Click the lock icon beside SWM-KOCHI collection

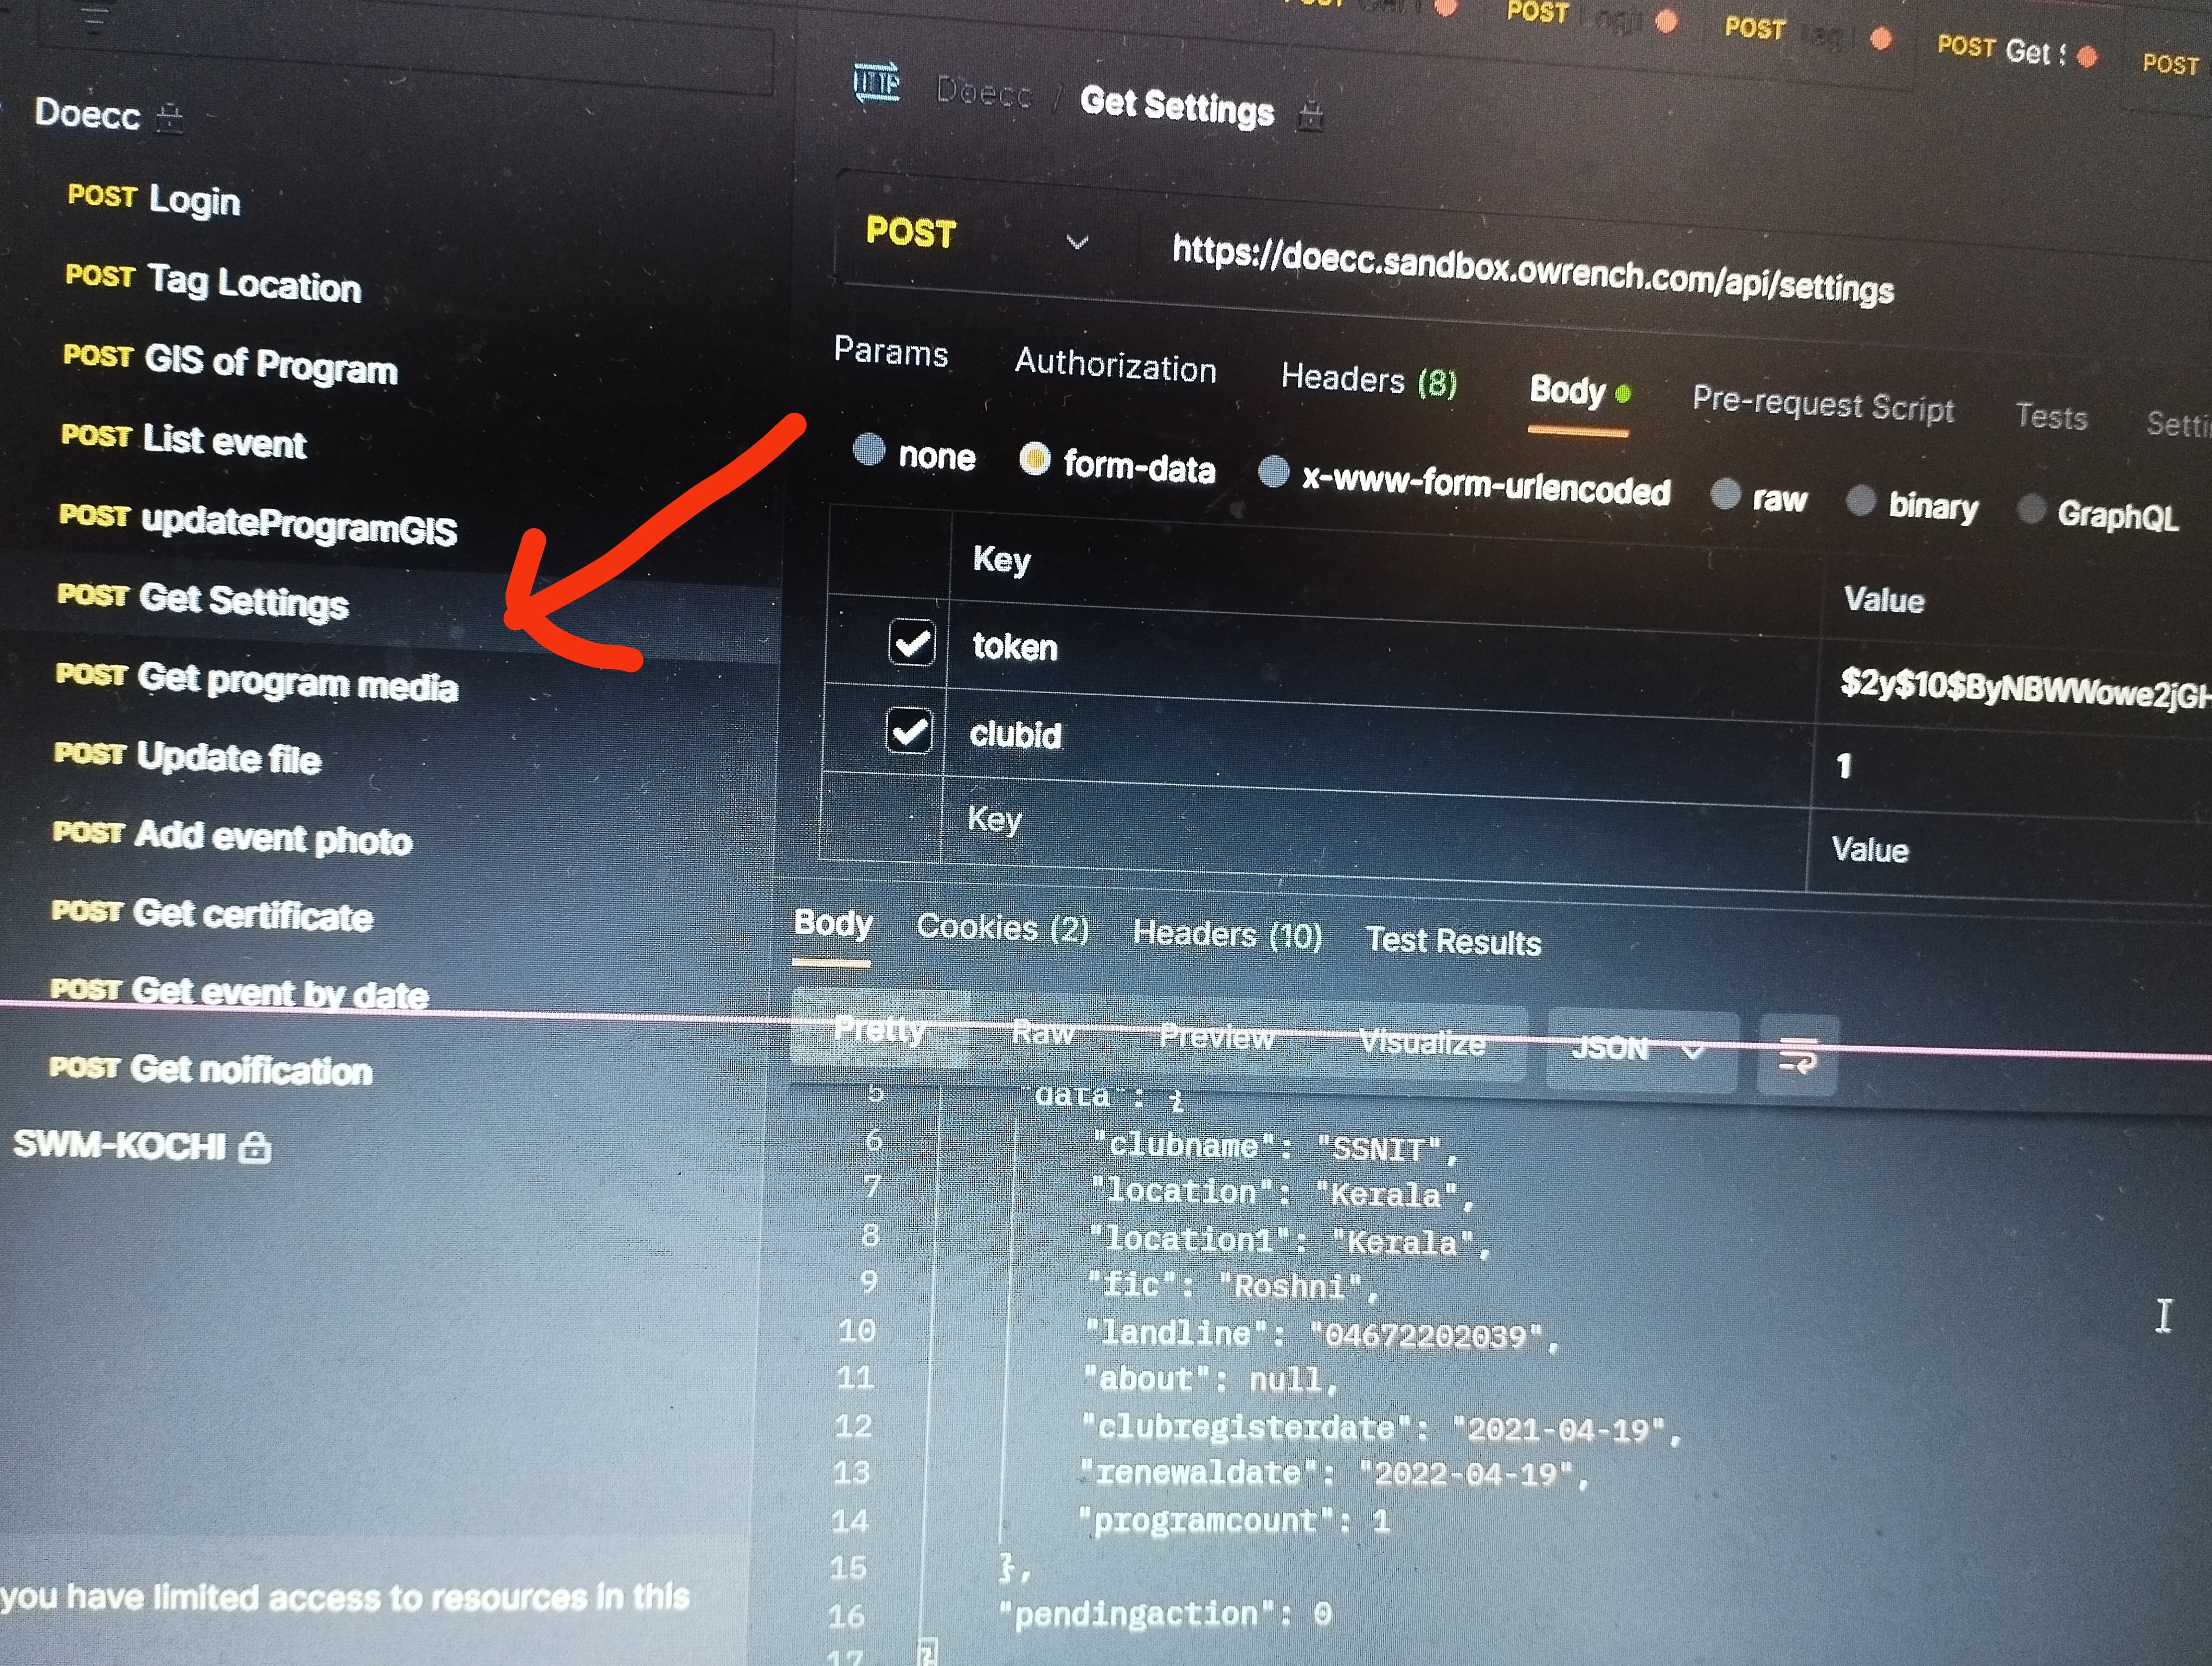(255, 1147)
